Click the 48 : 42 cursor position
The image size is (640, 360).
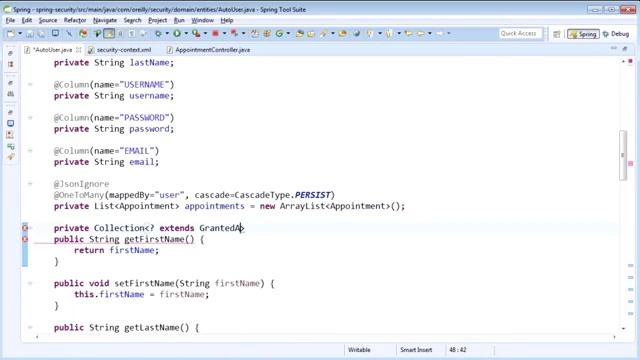(x=458, y=350)
